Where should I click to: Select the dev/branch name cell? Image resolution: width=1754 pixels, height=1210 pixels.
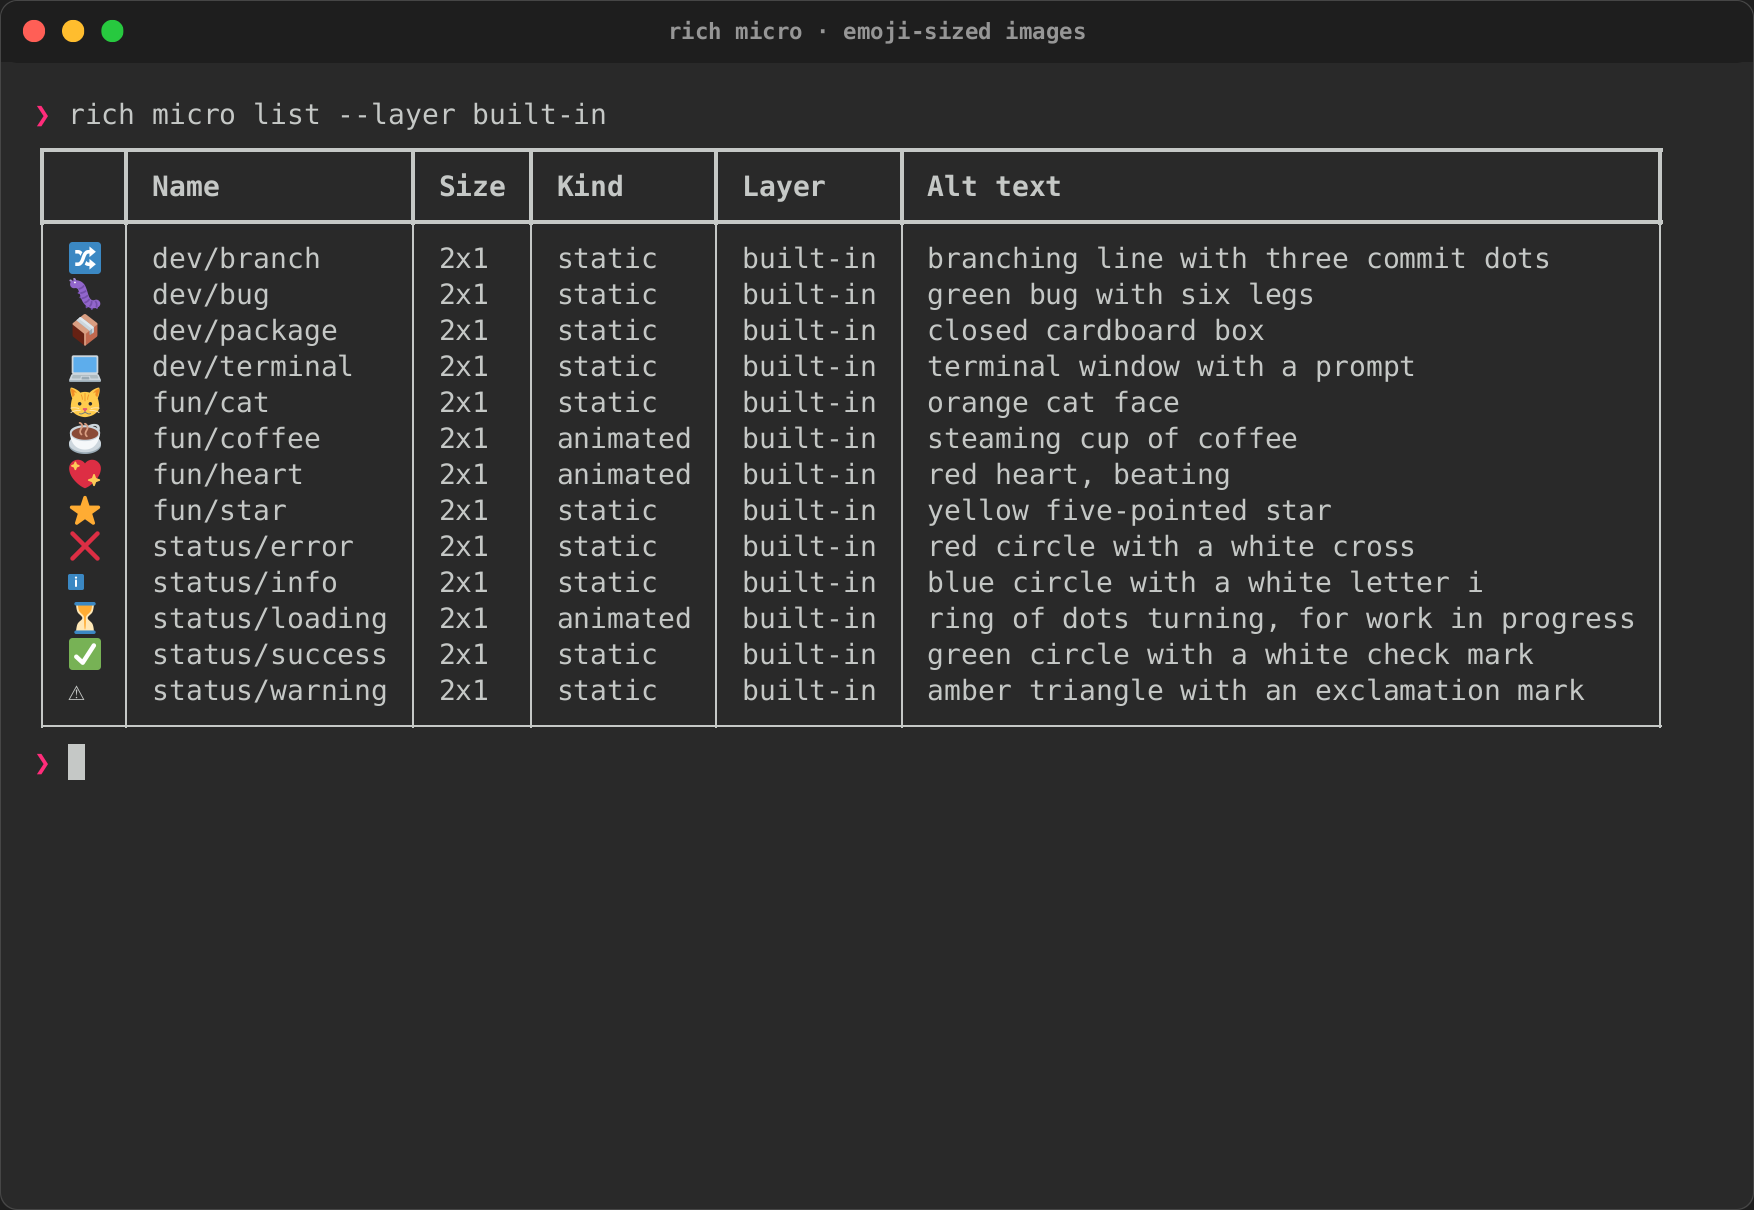(x=236, y=258)
